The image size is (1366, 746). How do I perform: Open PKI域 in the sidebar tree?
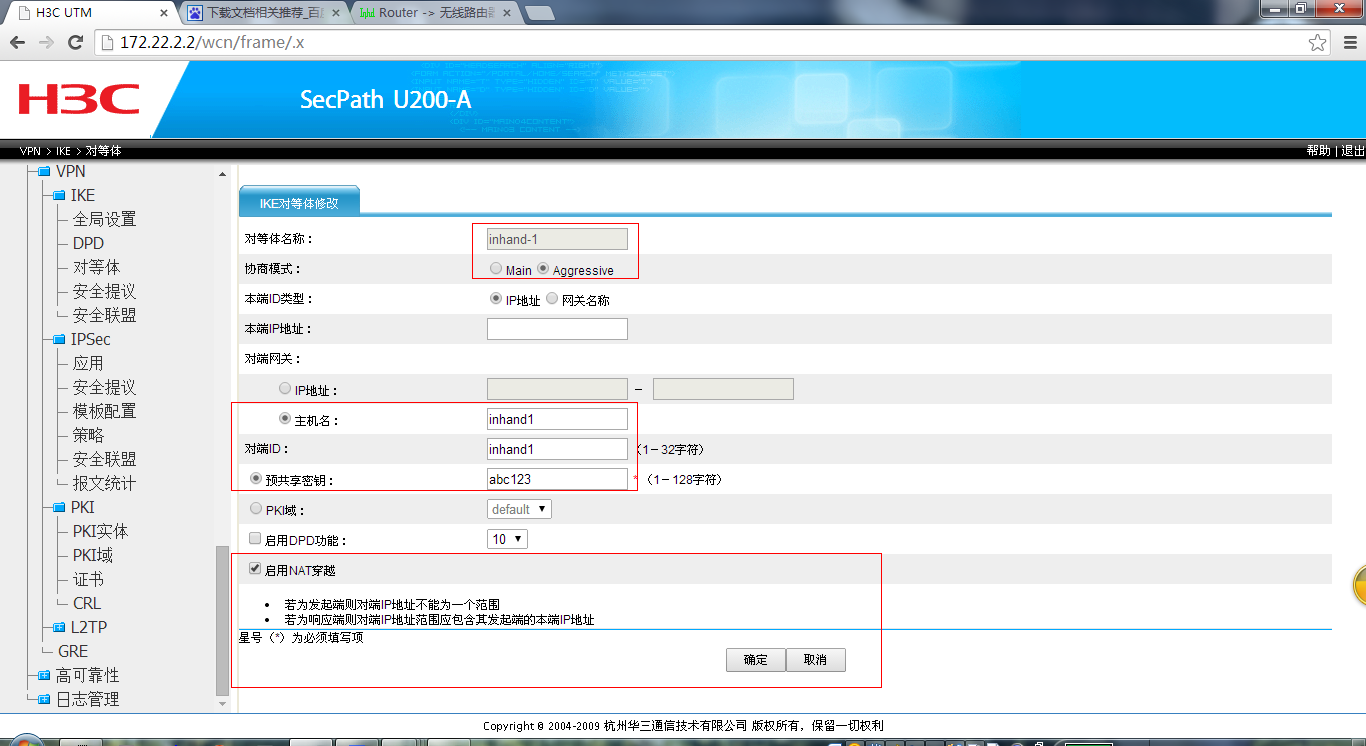click(92, 555)
